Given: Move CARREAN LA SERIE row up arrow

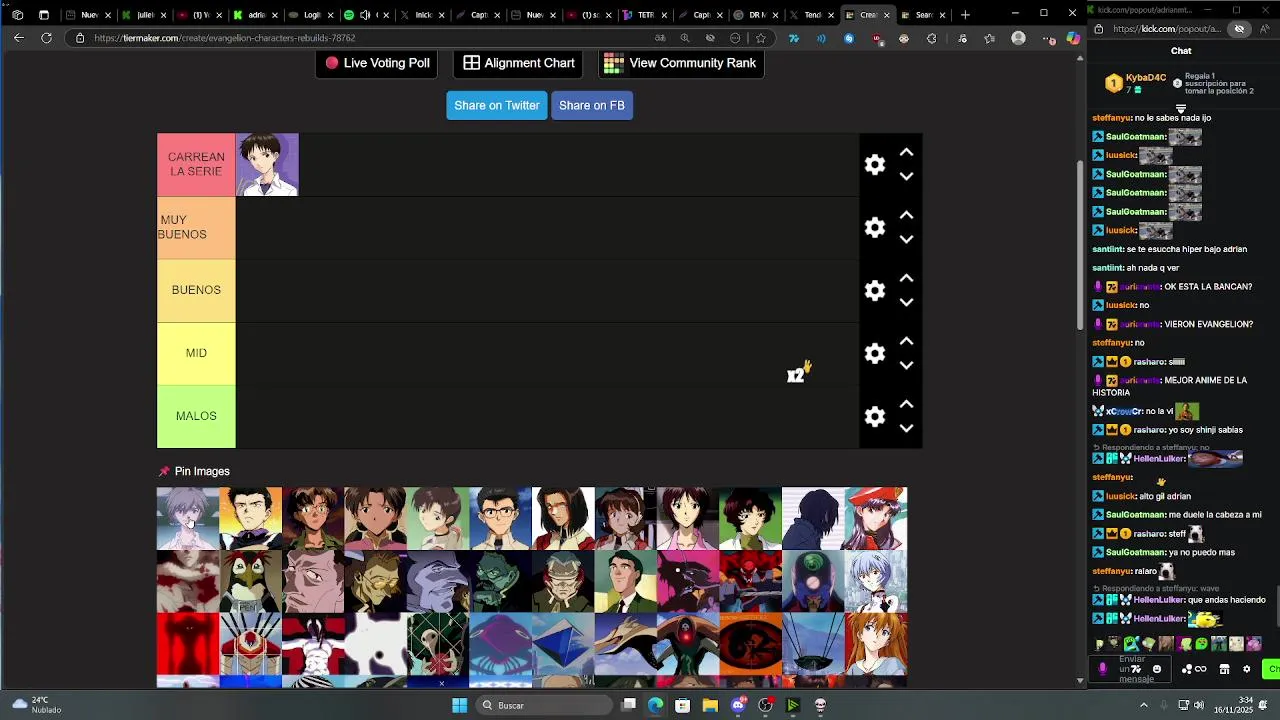Looking at the screenshot, I should 906,153.
